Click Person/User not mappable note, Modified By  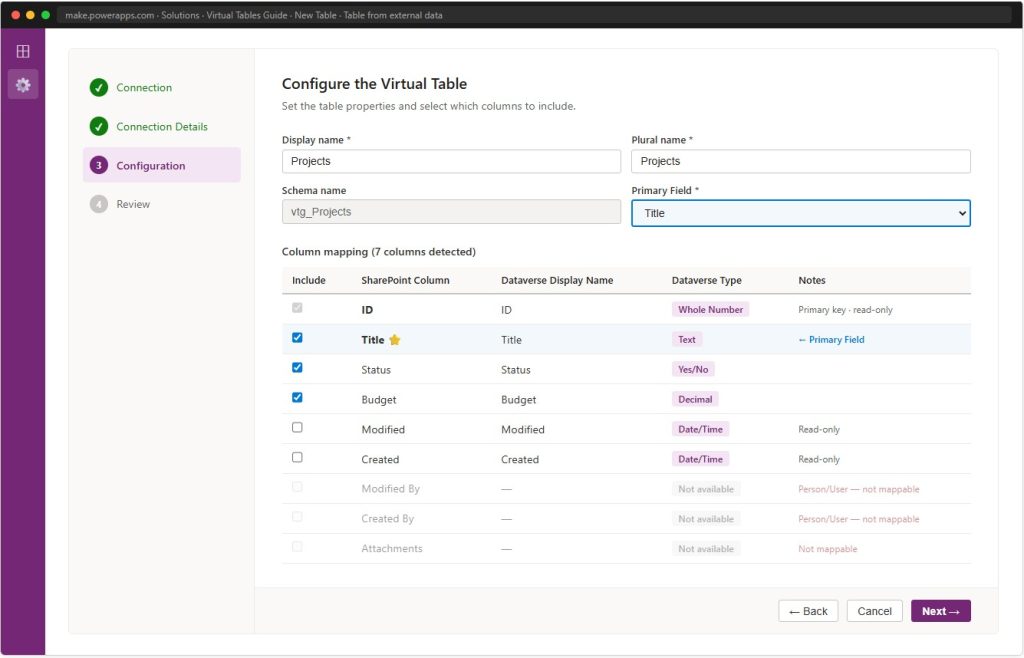(x=859, y=489)
